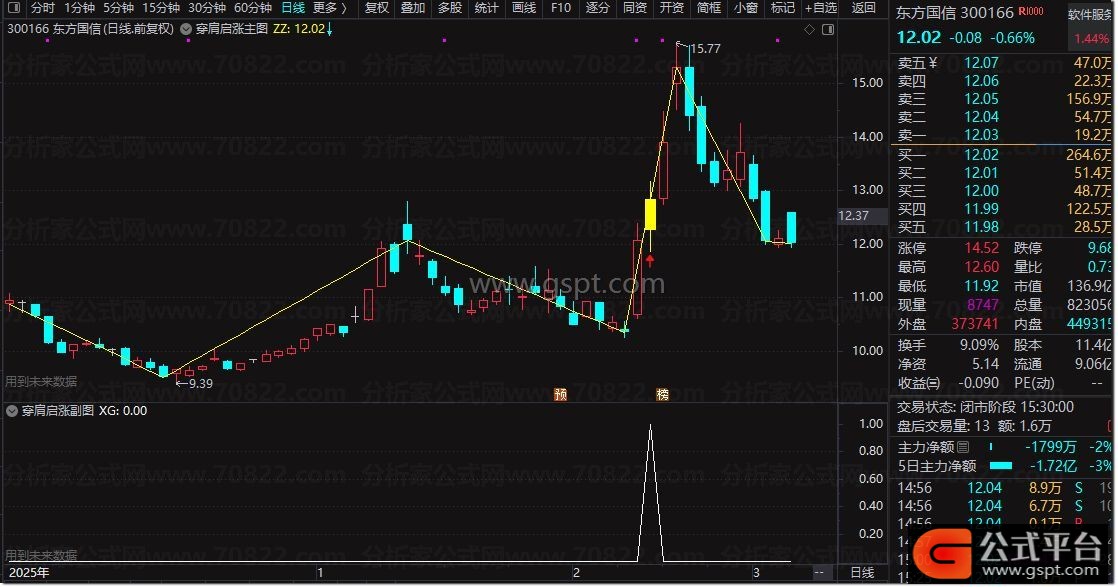Viewport: 1118px width, 587px height.
Task: Toggle 复权 price adjustment
Action: 377,8
